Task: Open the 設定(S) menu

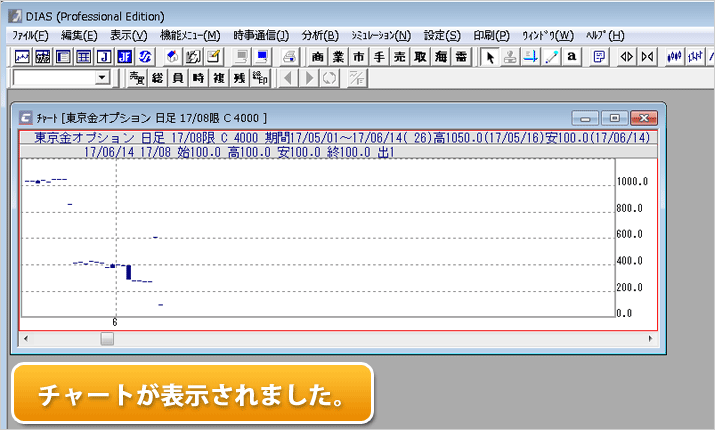Action: 442,35
